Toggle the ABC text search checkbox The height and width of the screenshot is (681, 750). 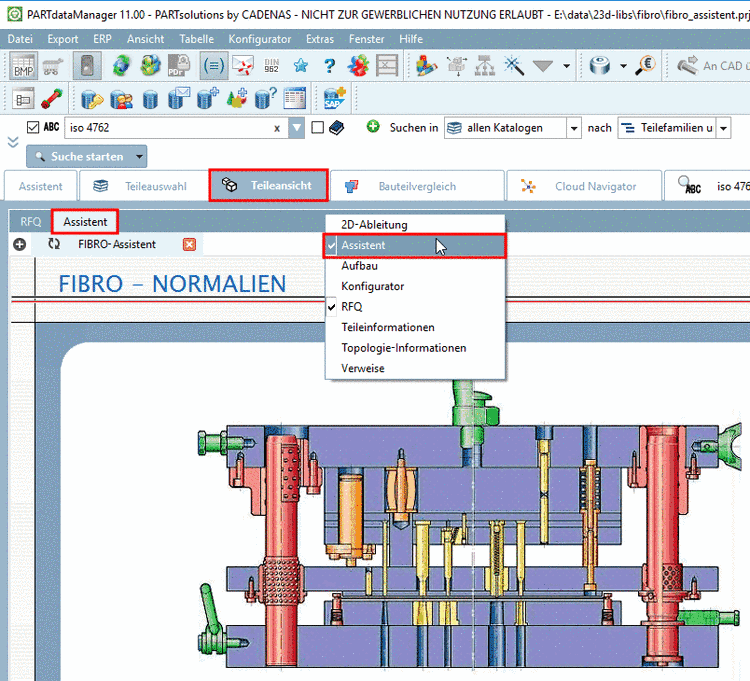point(33,128)
